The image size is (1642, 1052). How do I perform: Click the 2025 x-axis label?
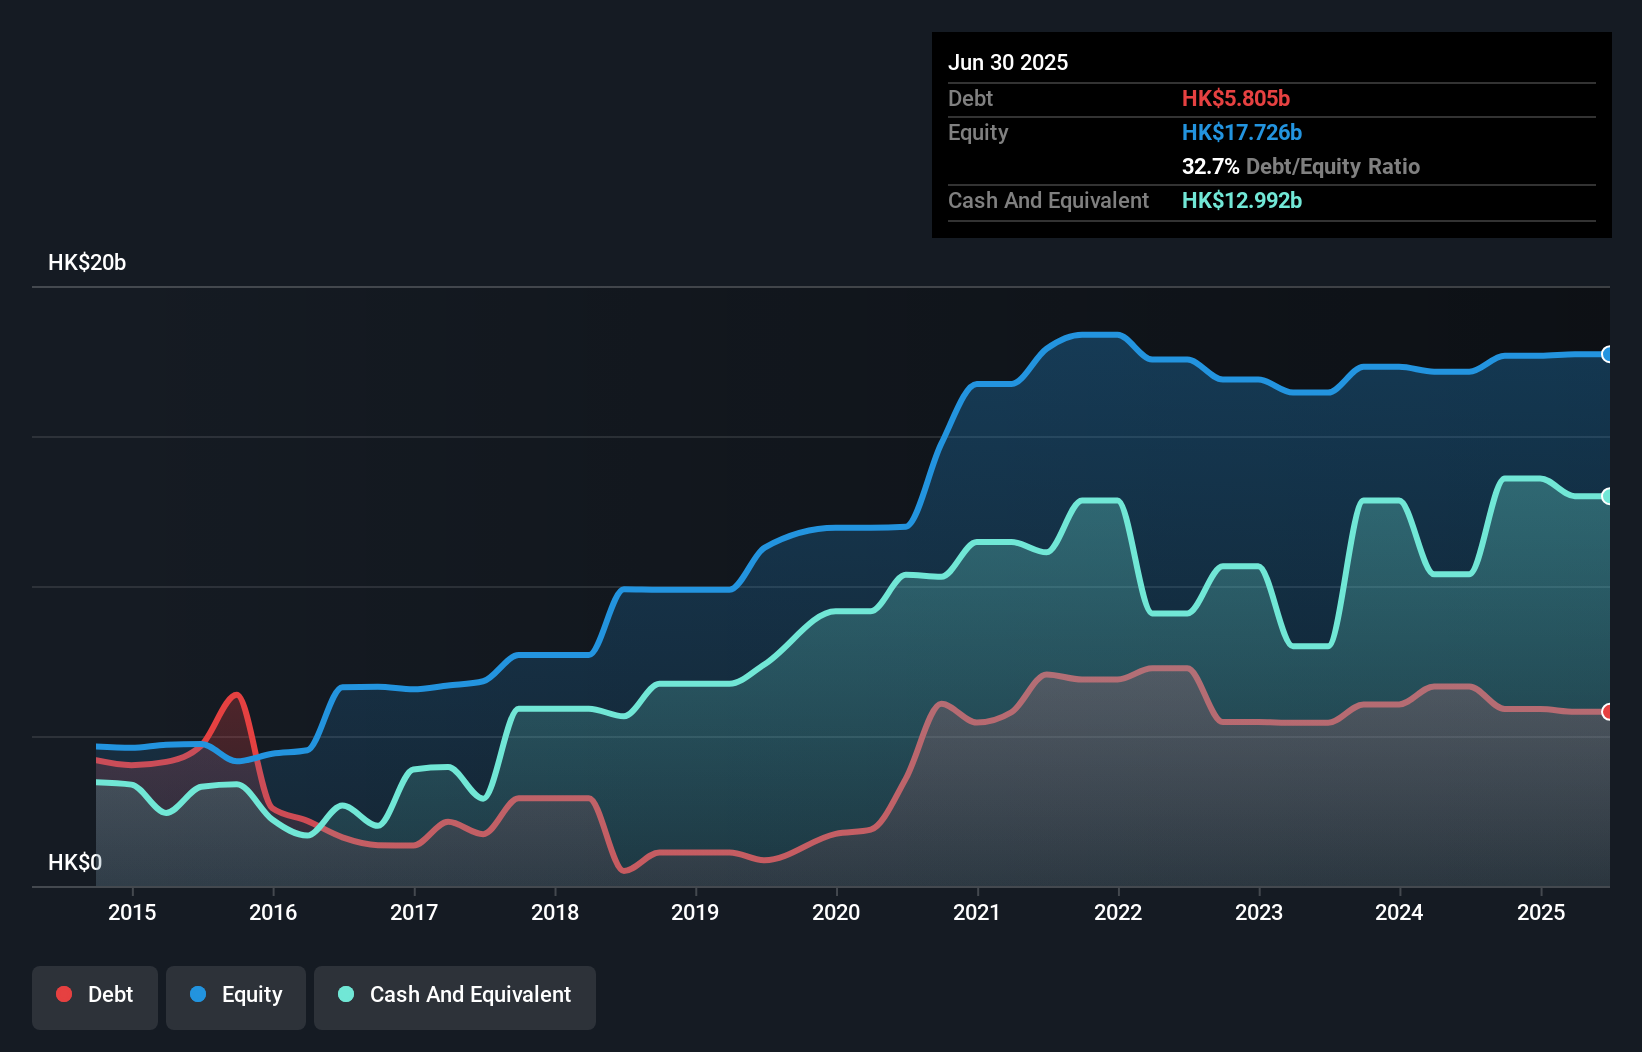1541,912
